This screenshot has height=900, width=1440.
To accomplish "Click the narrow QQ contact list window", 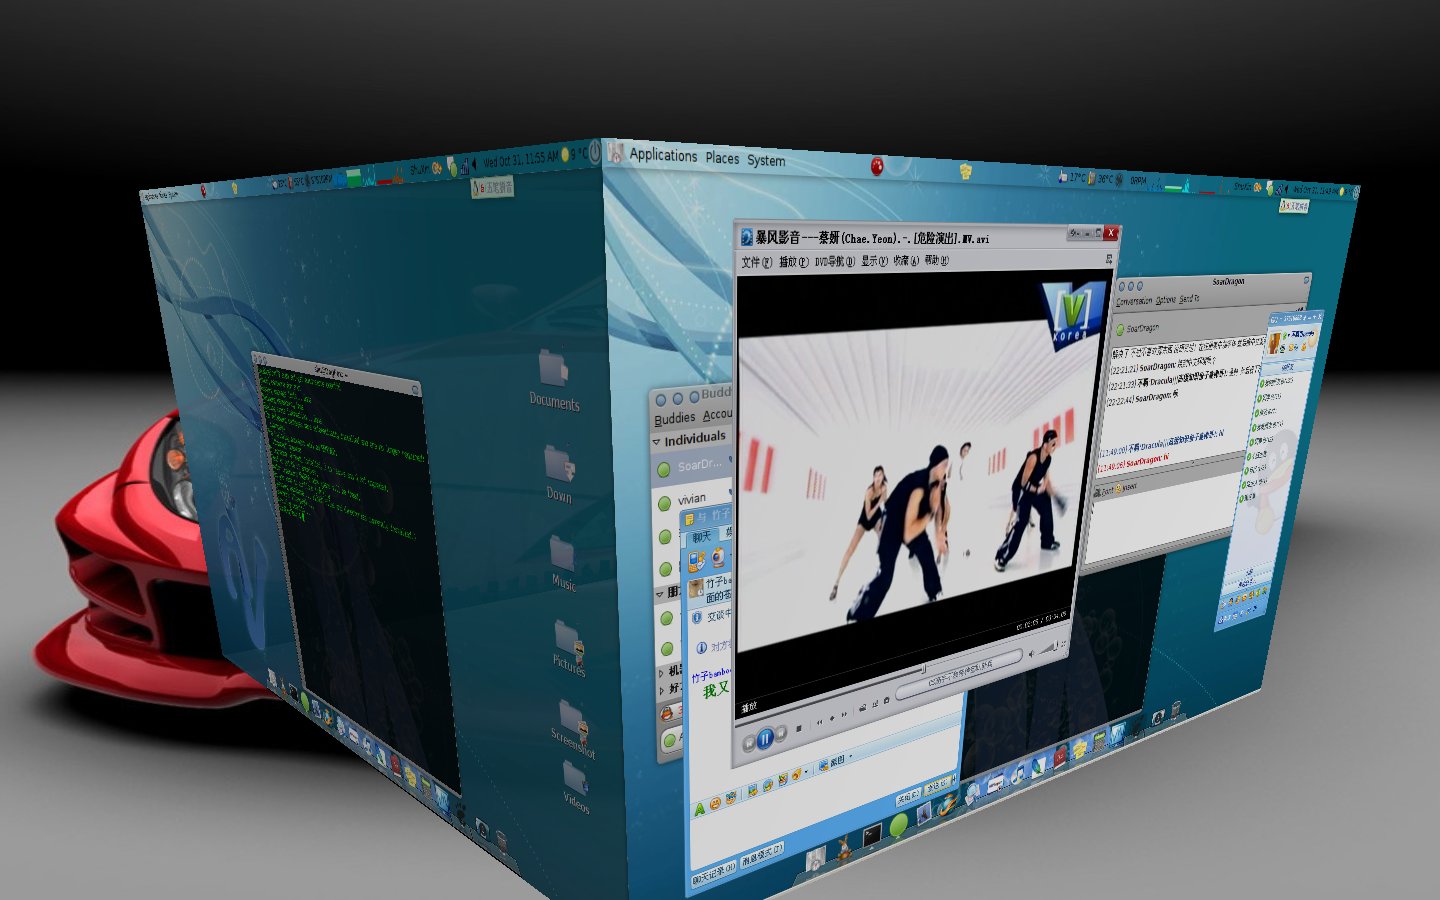I will pyautogui.click(x=1267, y=470).
